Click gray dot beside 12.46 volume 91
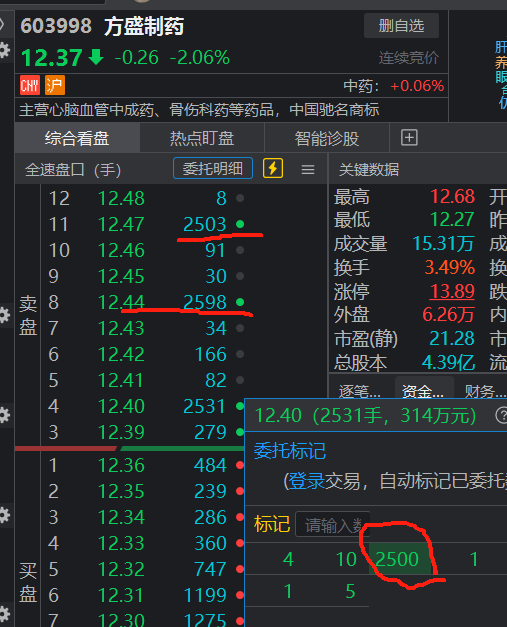Viewport: 507px width, 627px height. coord(240,250)
